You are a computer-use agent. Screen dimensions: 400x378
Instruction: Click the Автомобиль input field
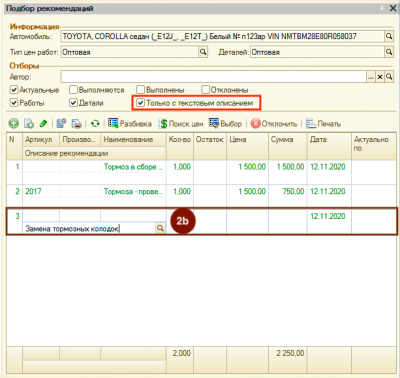222,36
